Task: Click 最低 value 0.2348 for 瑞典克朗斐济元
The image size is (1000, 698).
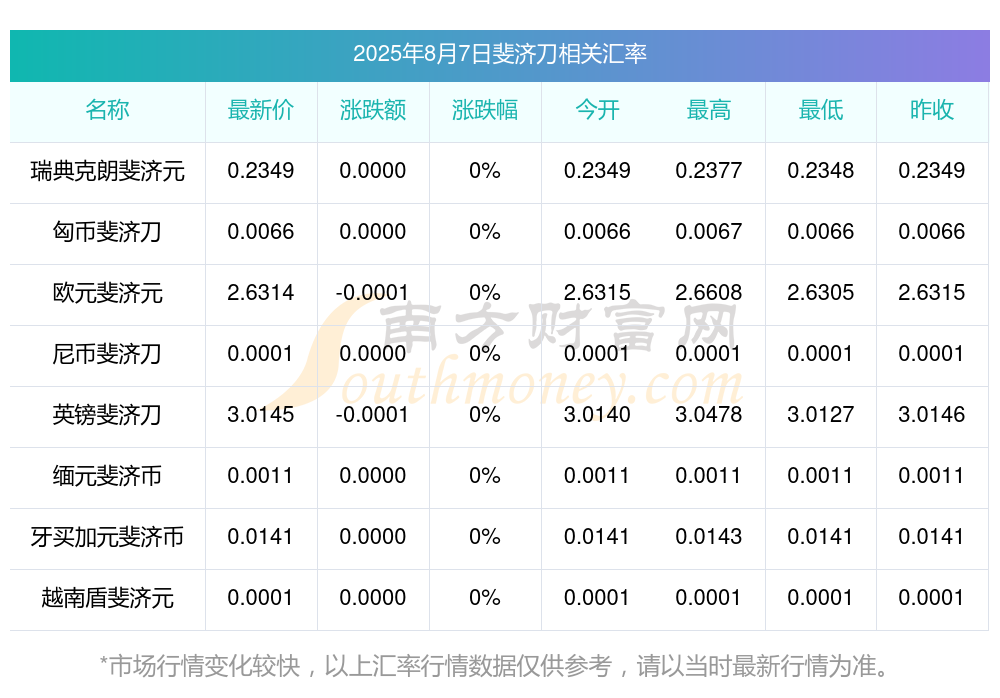Action: [x=821, y=170]
